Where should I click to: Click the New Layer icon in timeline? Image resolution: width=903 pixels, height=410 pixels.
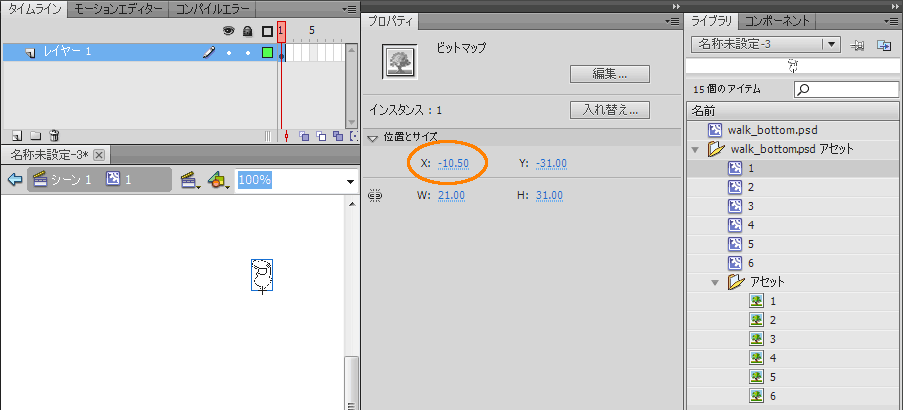tap(17, 135)
